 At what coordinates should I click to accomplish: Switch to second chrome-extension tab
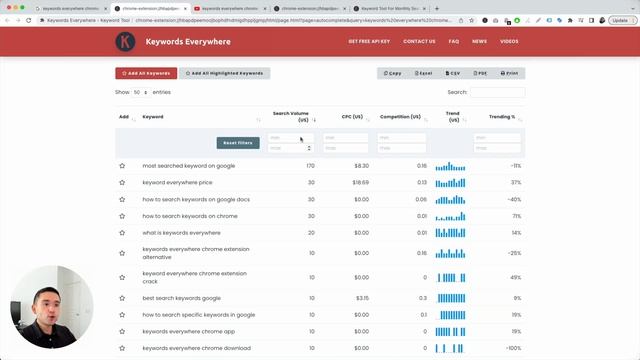click(310, 9)
